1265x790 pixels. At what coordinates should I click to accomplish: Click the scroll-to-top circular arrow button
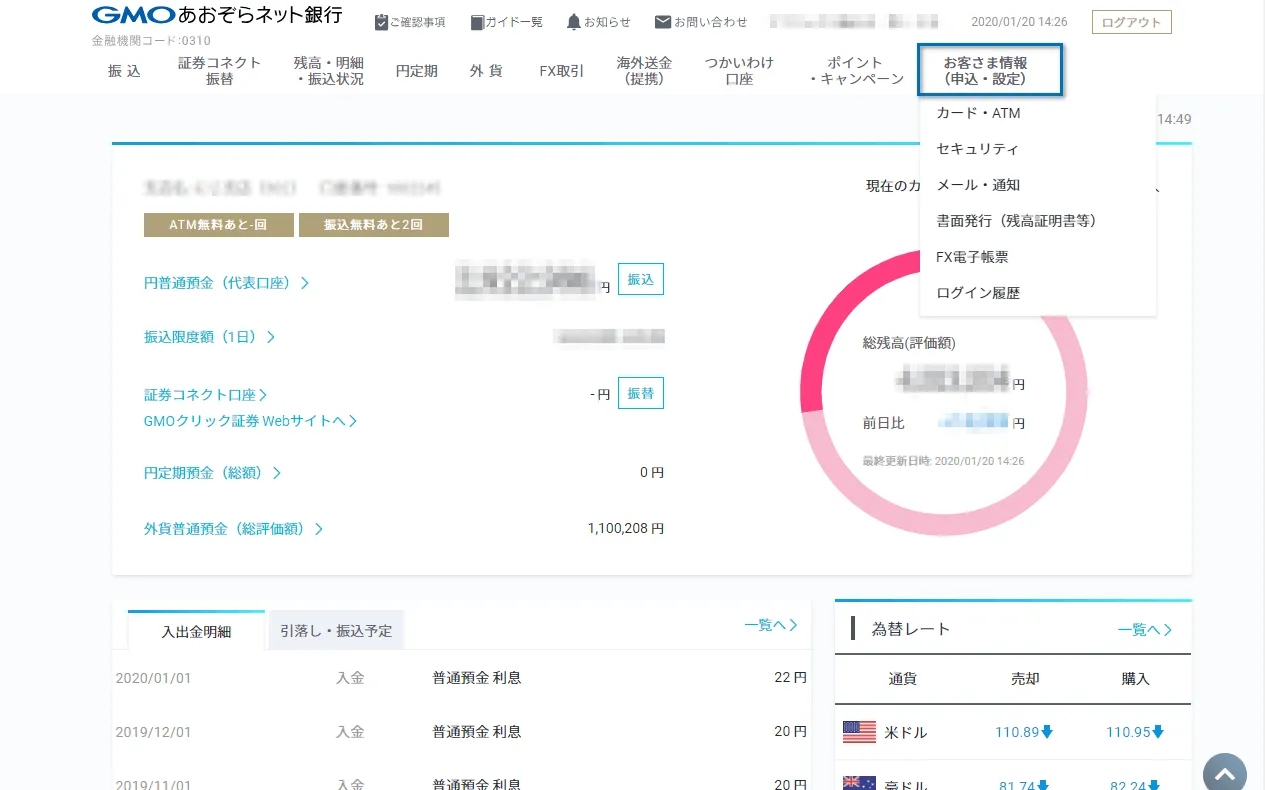click(x=1224, y=773)
